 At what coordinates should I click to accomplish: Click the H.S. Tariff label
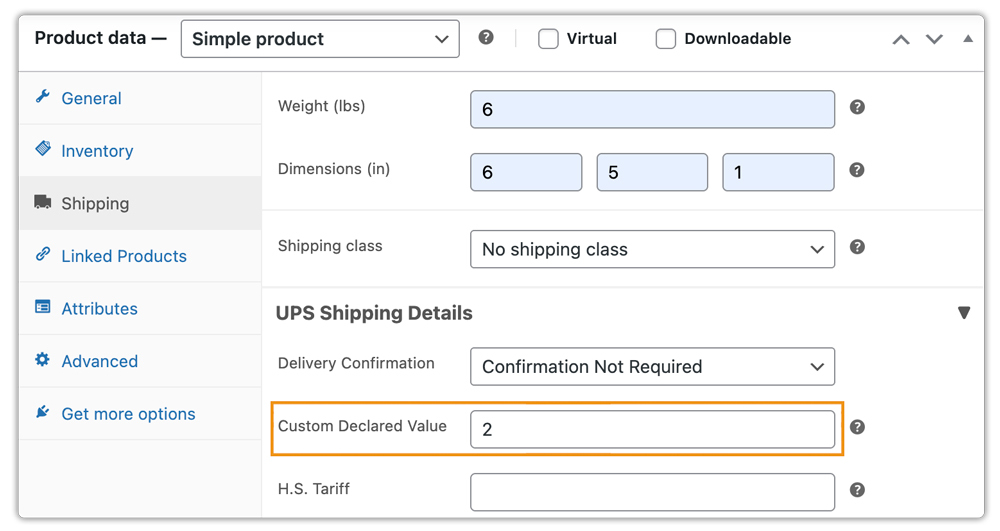pos(314,488)
